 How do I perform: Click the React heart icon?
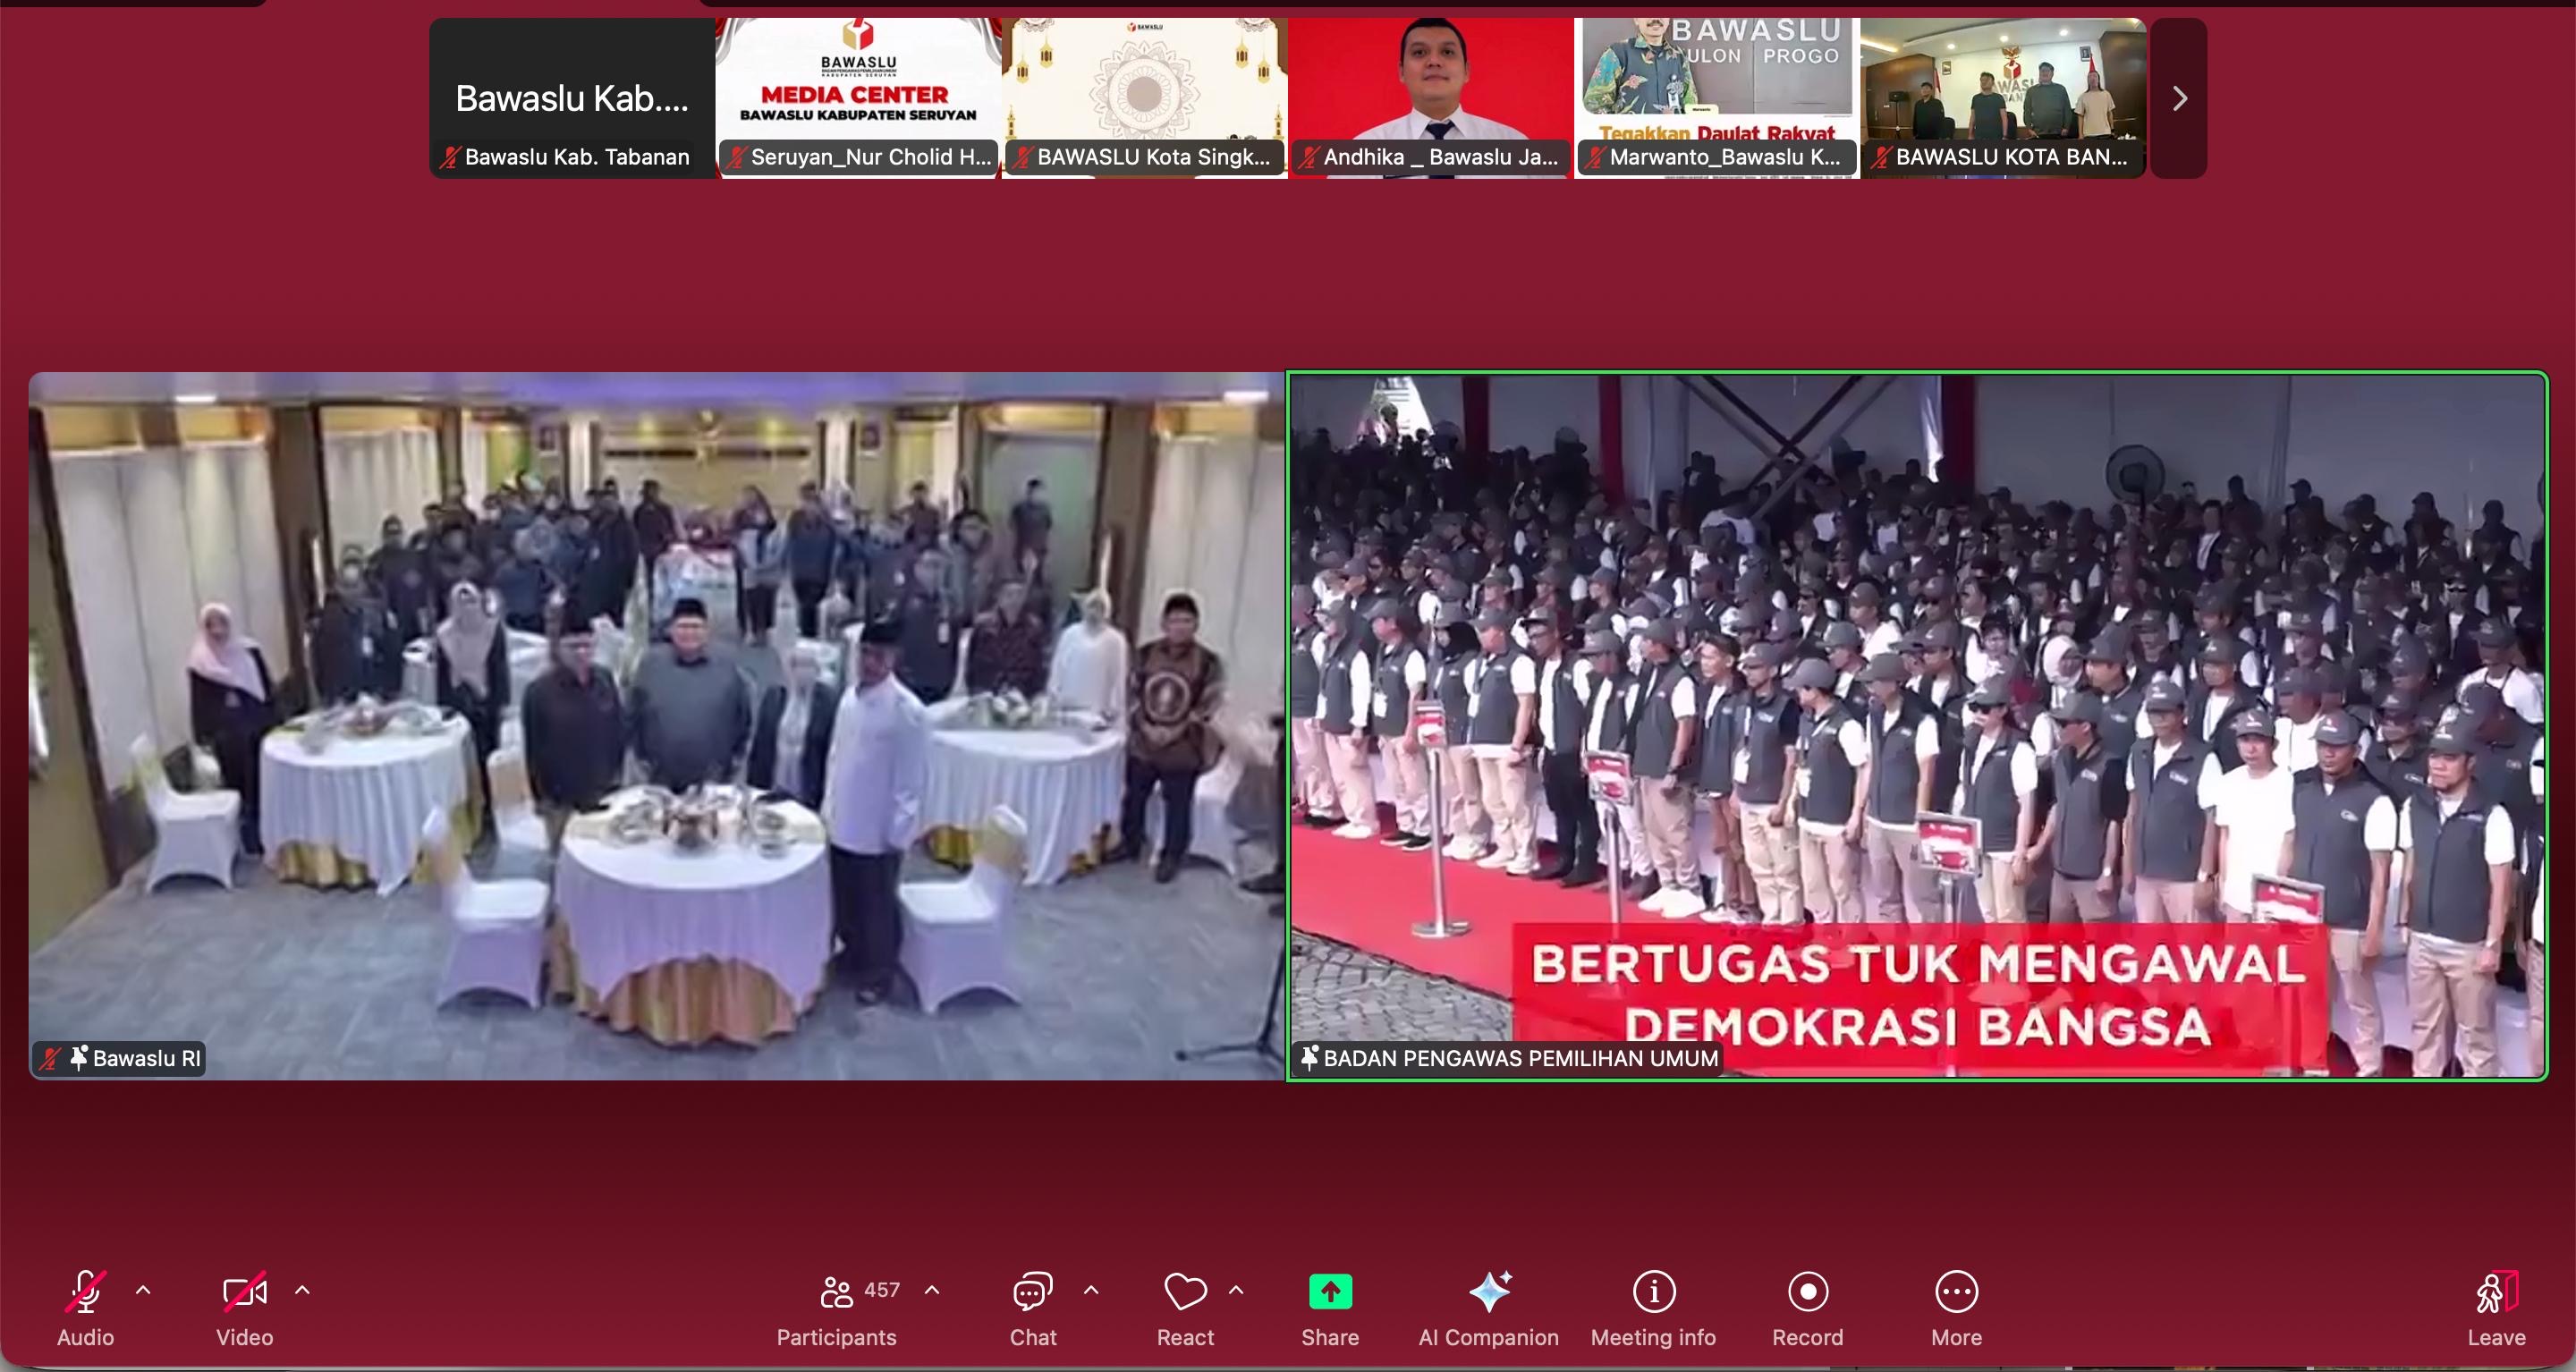1185,1292
